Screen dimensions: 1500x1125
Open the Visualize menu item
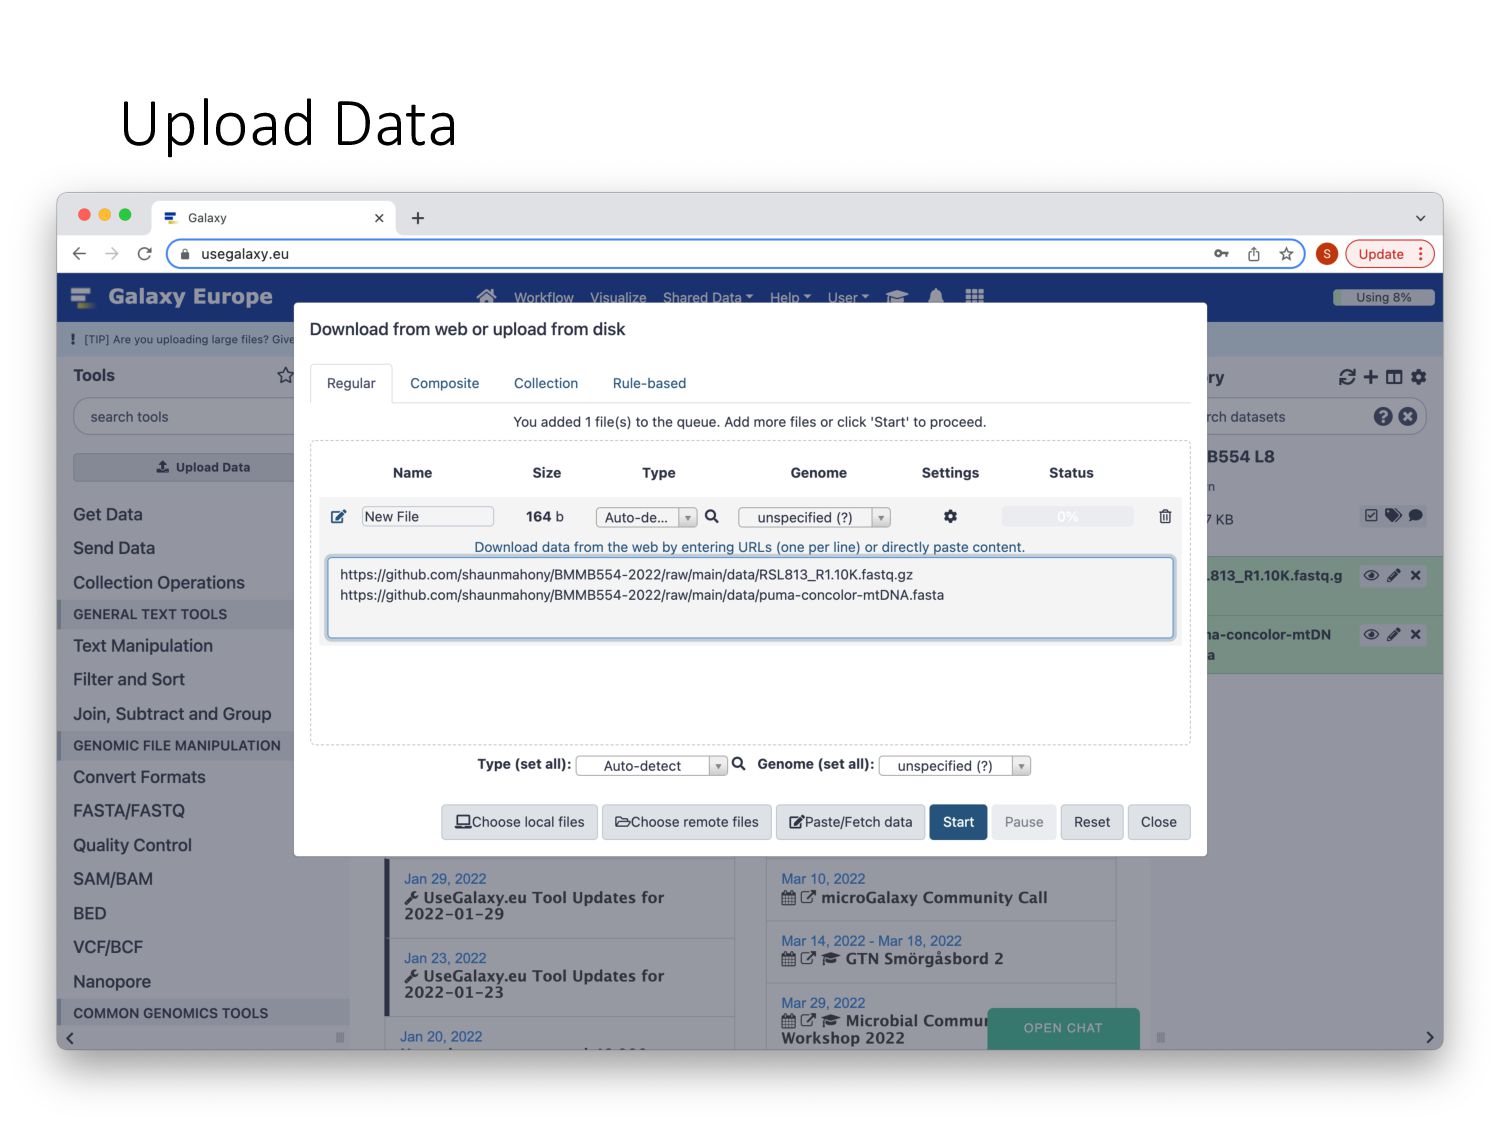click(x=618, y=297)
